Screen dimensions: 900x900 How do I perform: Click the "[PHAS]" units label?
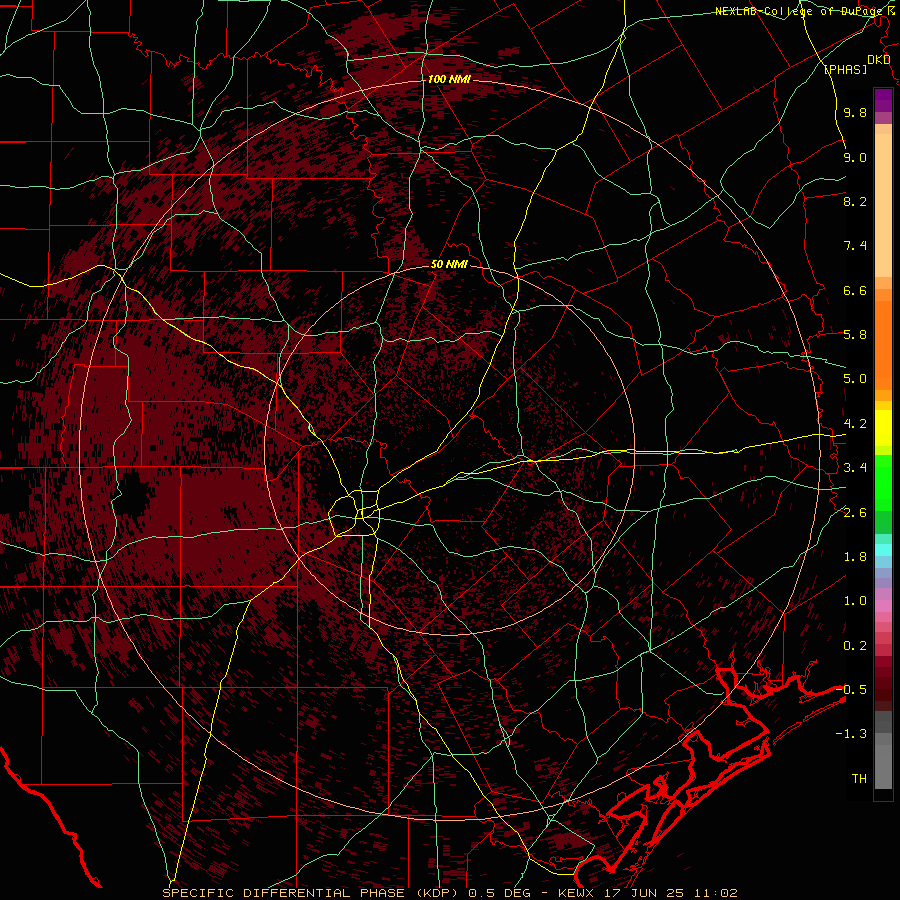(x=845, y=70)
